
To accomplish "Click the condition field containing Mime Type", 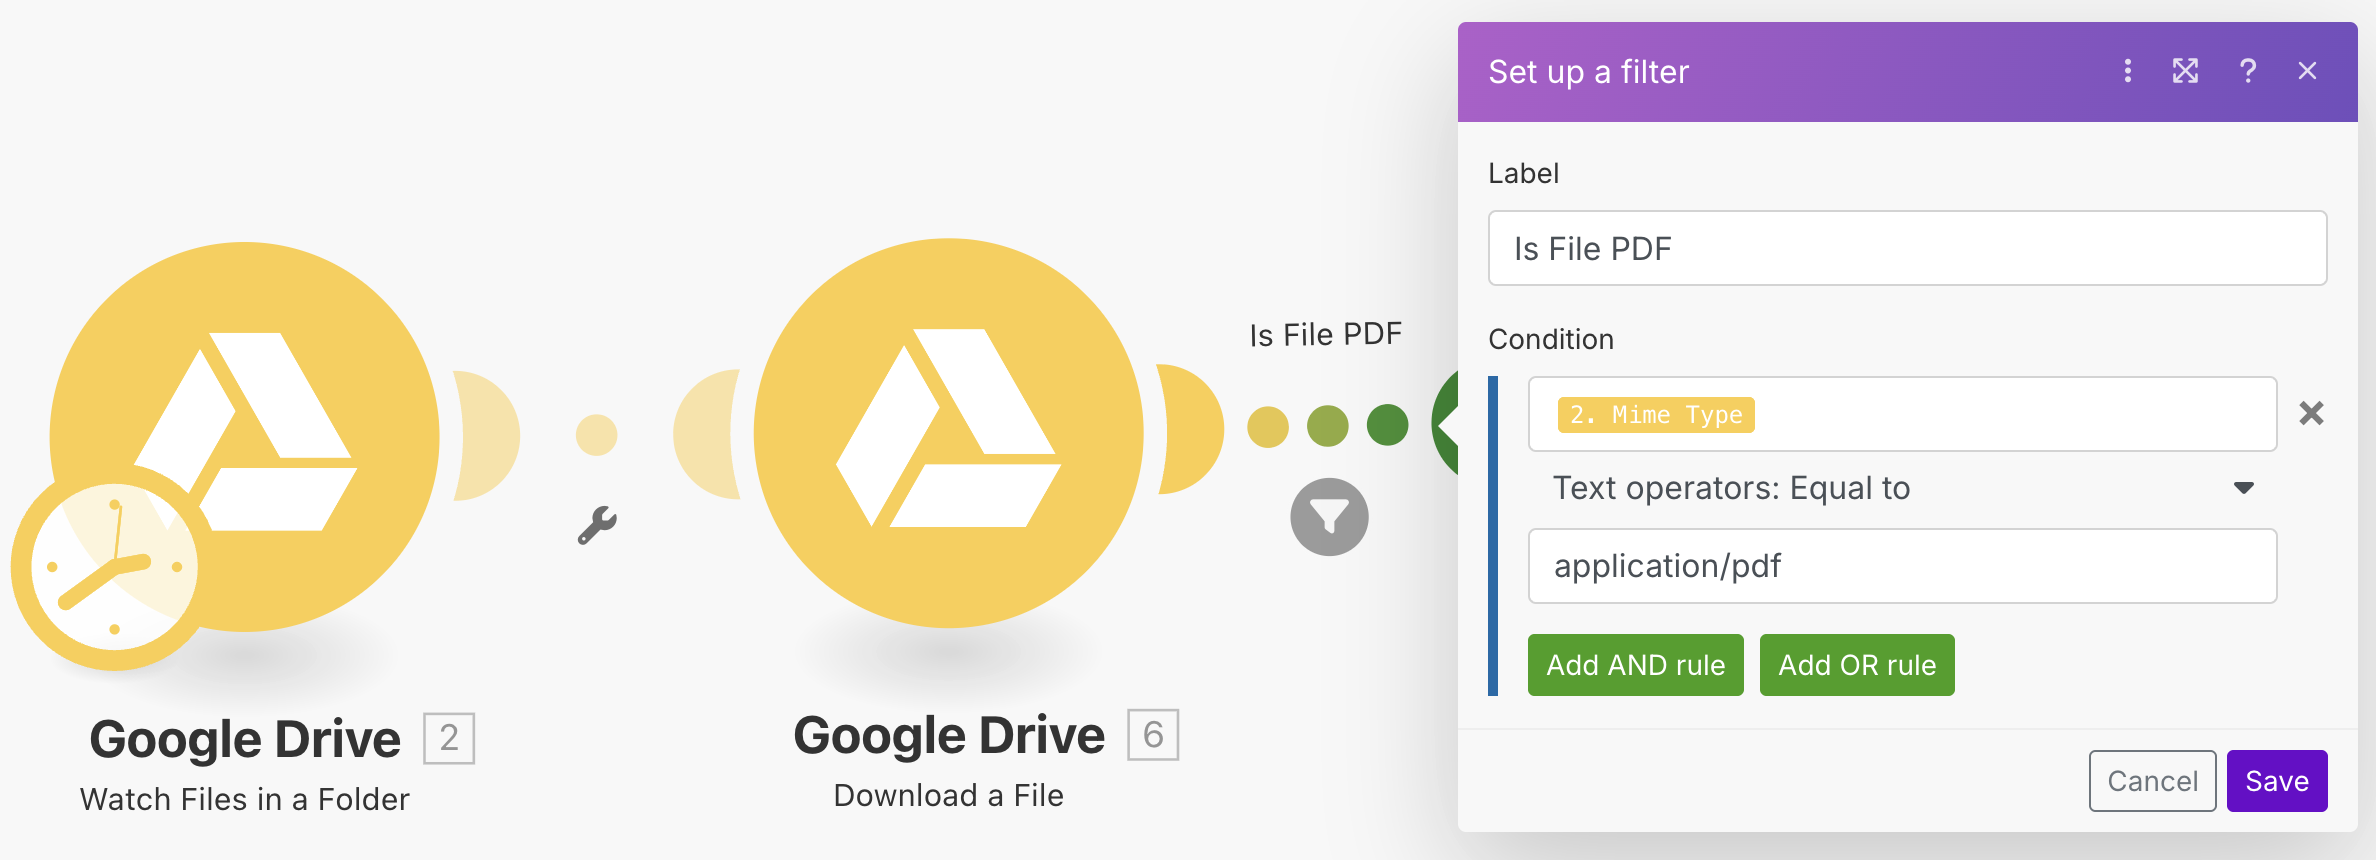I will [x=1902, y=414].
